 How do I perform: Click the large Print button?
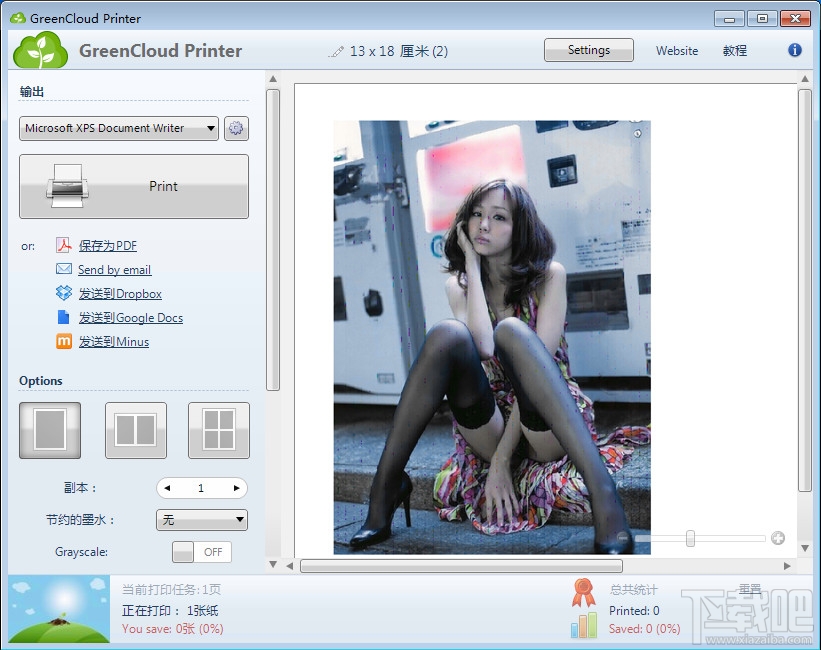tap(134, 186)
